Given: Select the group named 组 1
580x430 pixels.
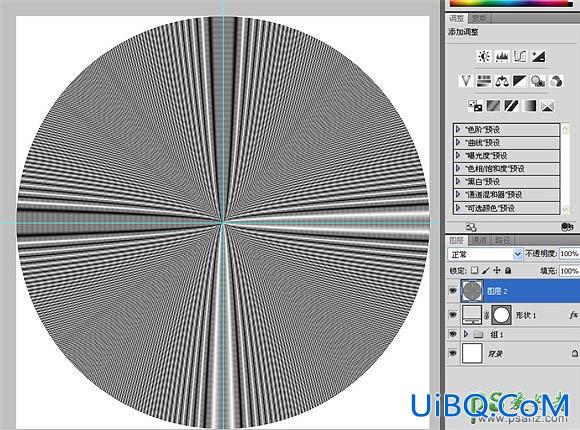Looking at the screenshot, I should point(496,335).
